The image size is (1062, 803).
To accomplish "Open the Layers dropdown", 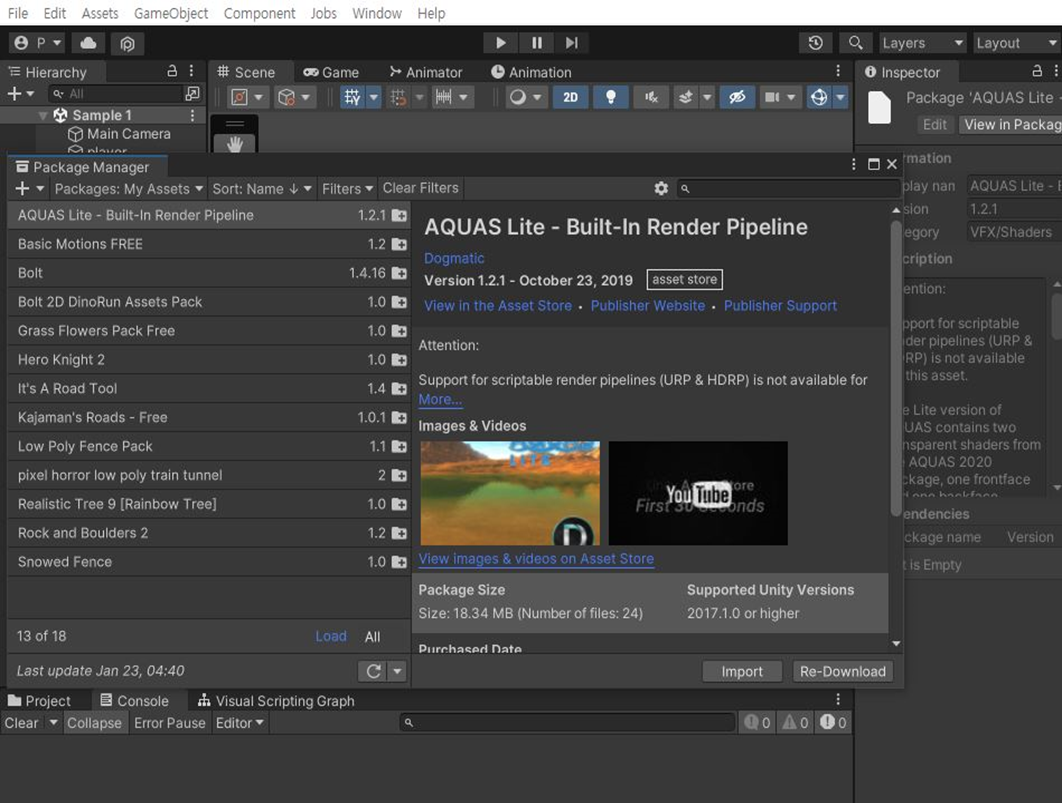I will (922, 43).
